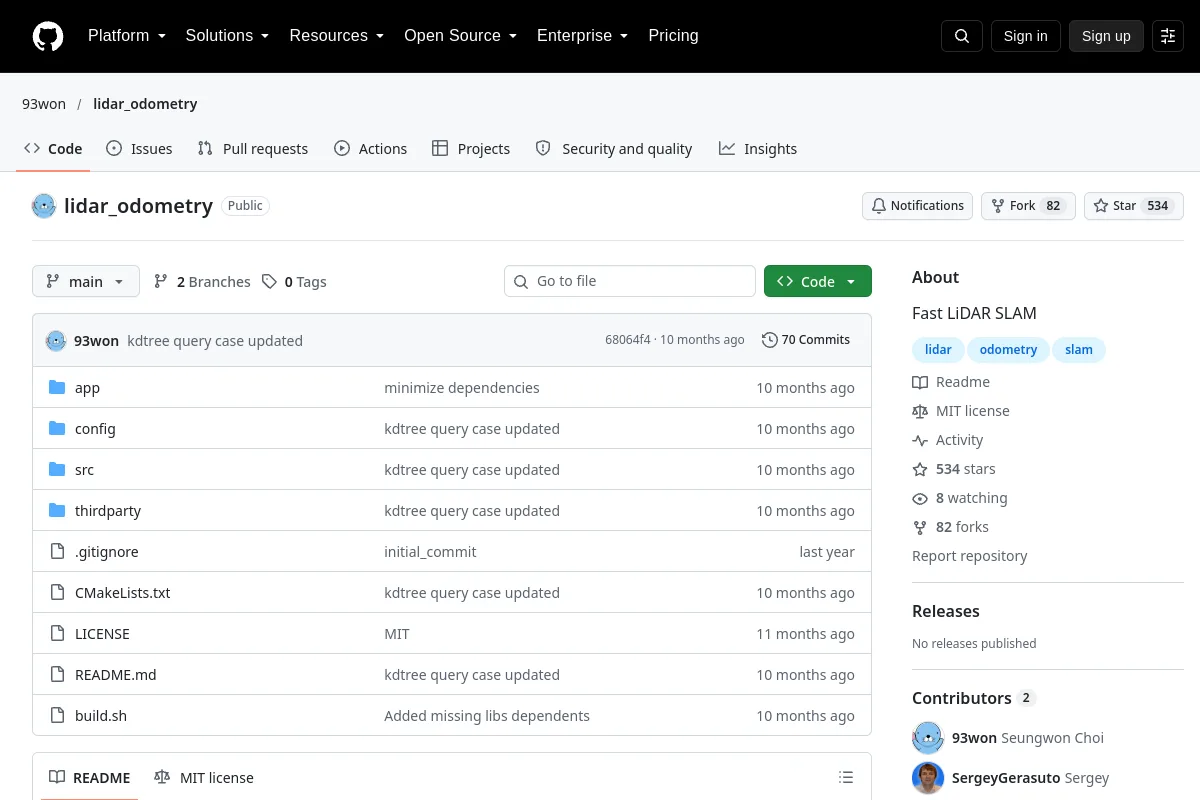The width and height of the screenshot is (1200, 800).
Task: Open the thirdparty folder icon
Action: tap(57, 511)
